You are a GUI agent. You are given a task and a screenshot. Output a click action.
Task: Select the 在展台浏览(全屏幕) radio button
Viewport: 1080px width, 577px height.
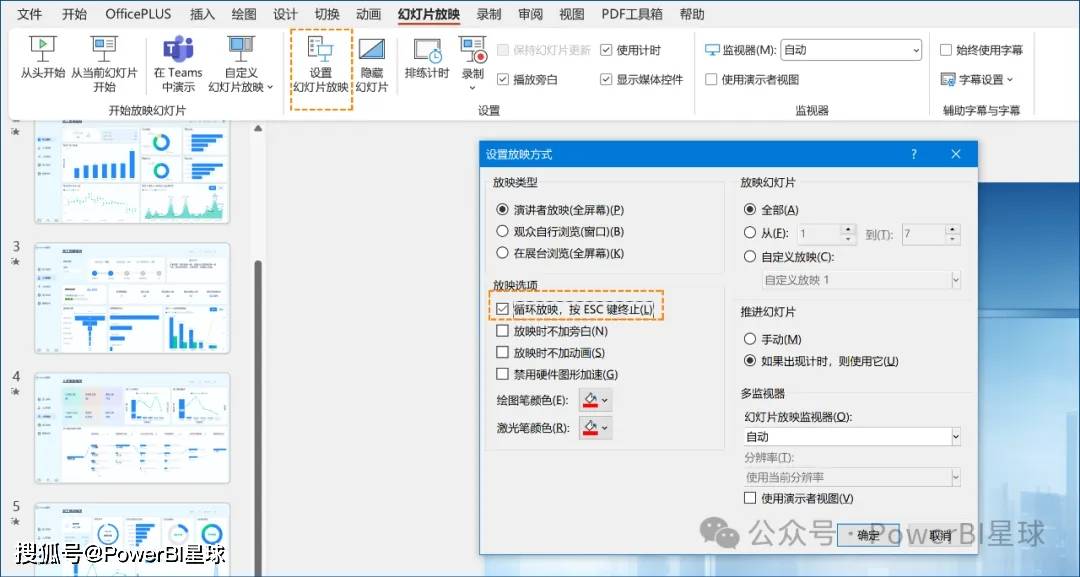tap(503, 252)
